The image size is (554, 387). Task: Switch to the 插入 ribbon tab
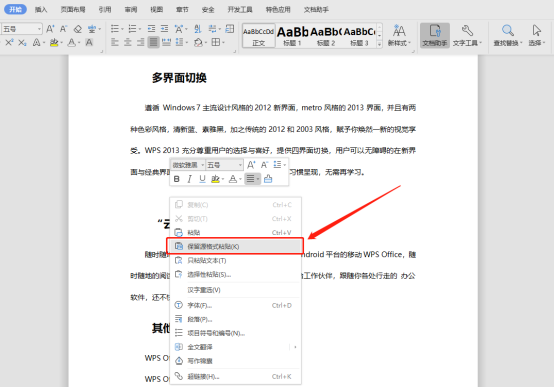41,10
